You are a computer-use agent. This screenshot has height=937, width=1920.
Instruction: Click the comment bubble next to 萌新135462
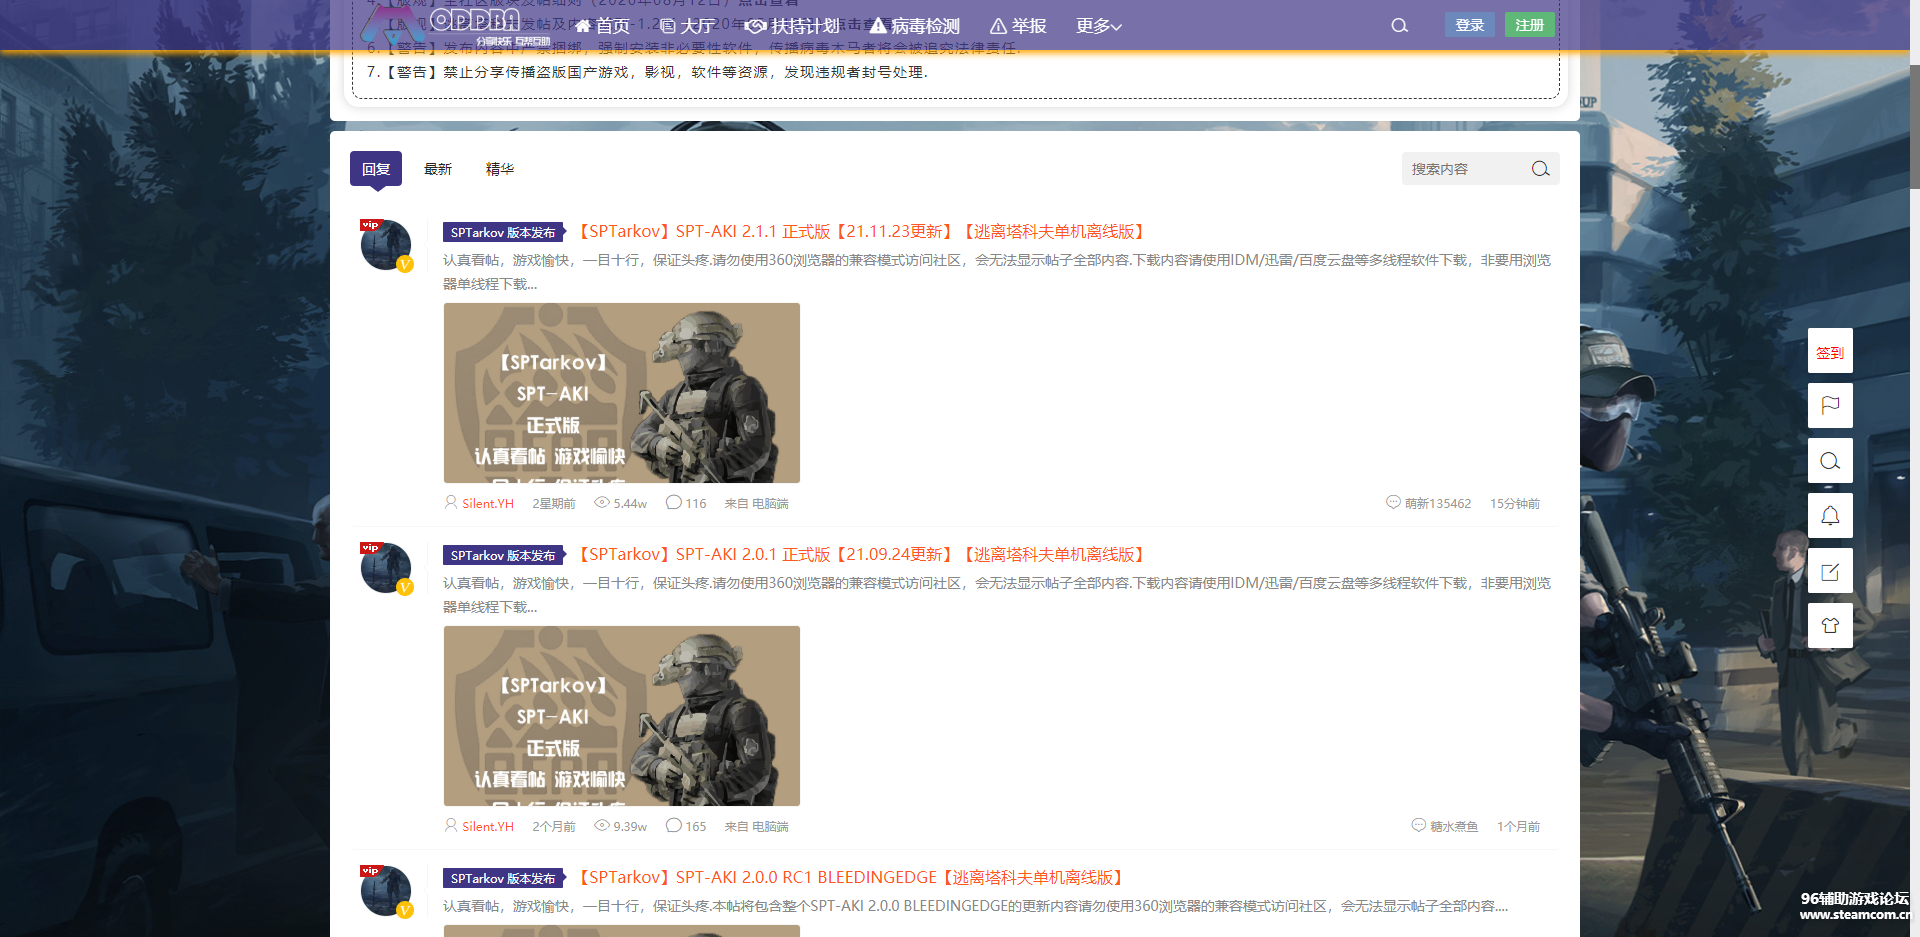[1392, 503]
